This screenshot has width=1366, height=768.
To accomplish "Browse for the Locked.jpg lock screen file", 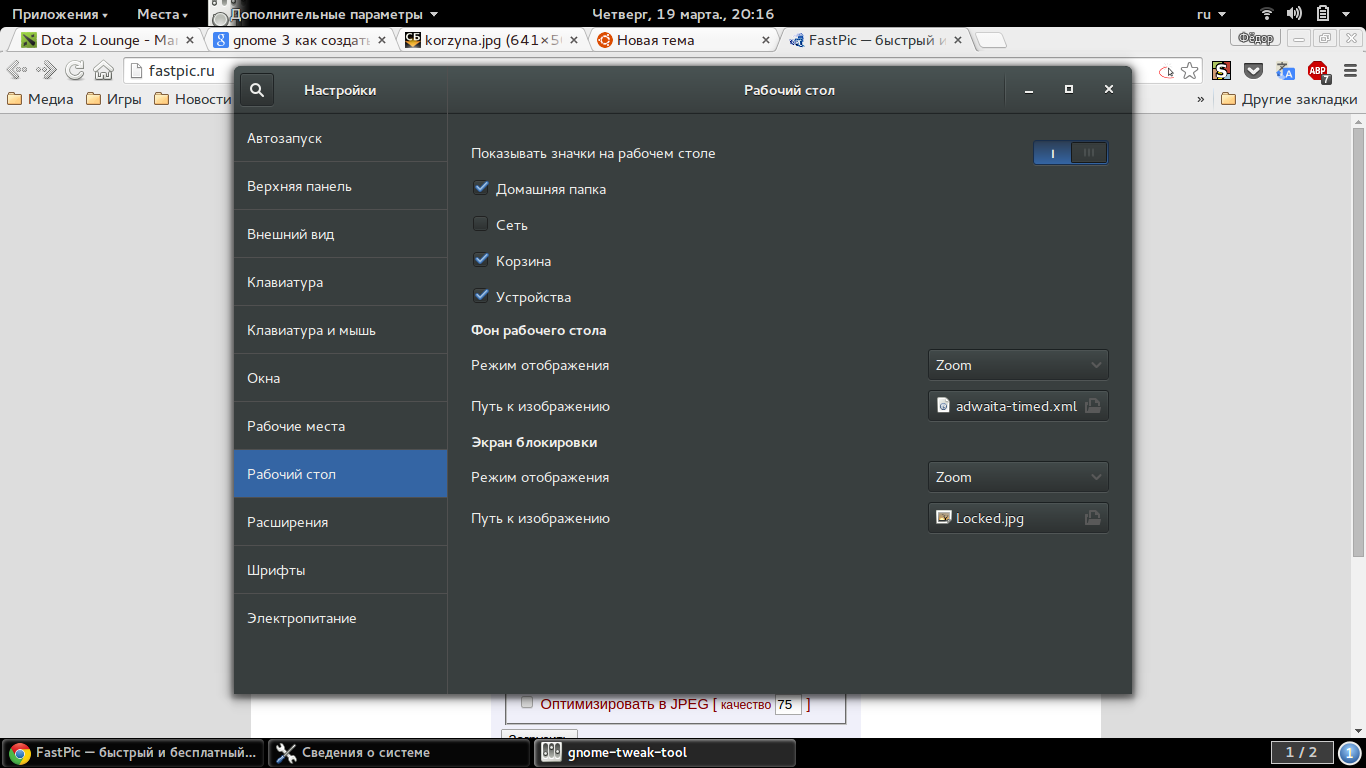I will 1018,518.
